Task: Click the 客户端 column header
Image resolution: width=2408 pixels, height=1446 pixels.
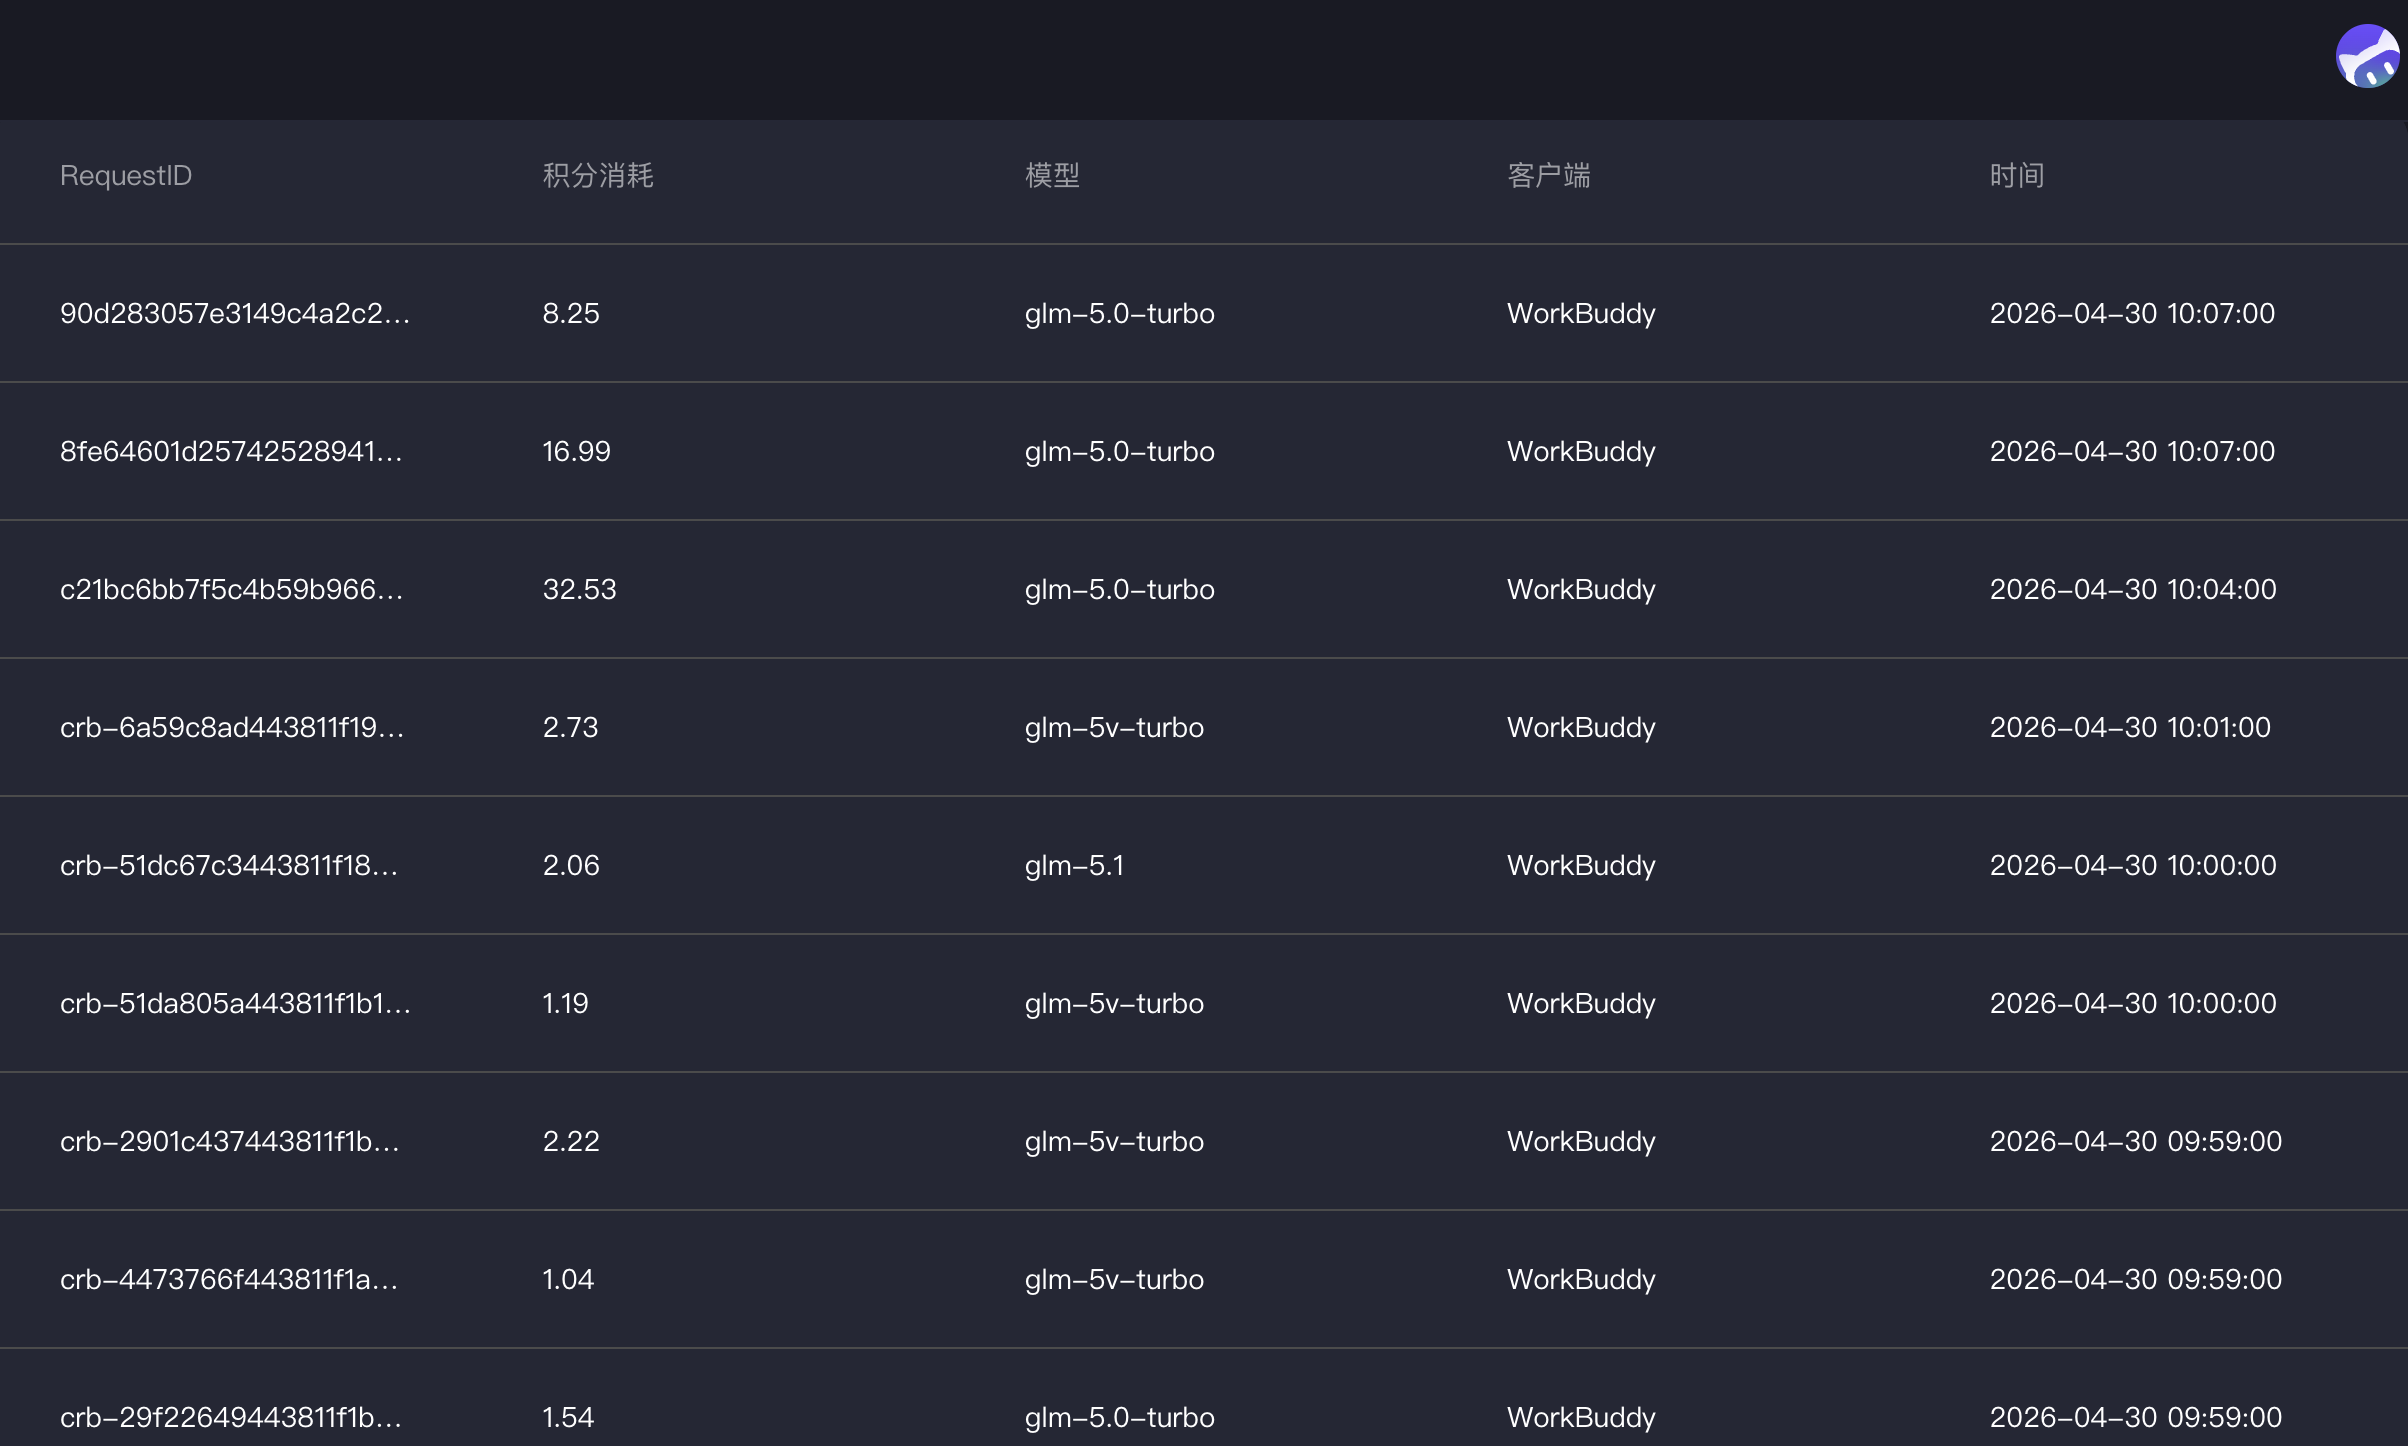Action: coord(1548,176)
